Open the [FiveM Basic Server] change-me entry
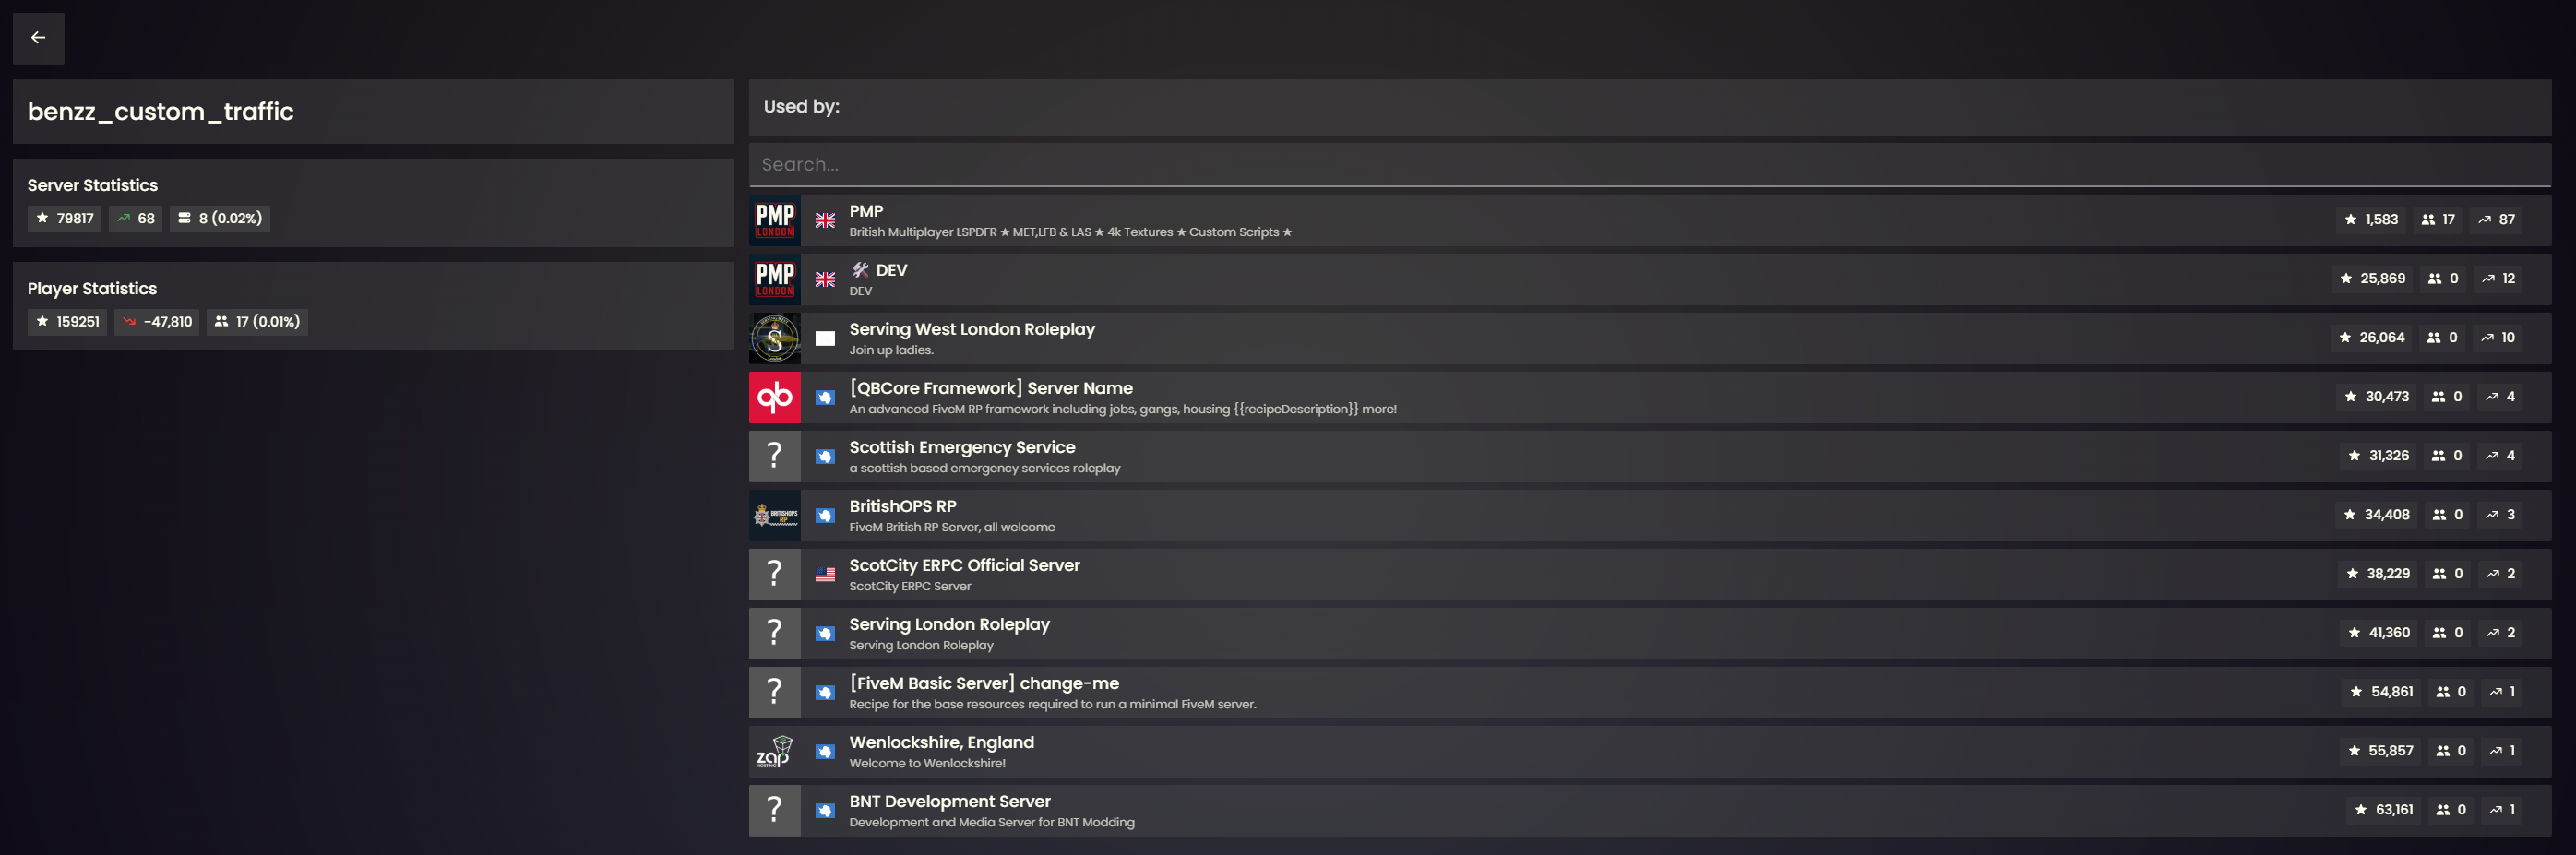The height and width of the screenshot is (855, 2576). click(x=983, y=684)
